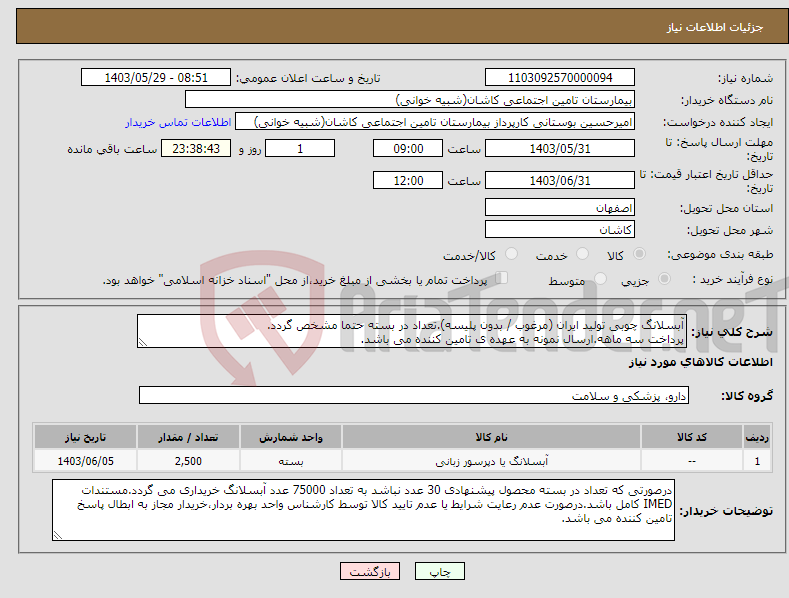Image resolution: width=789 pixels, height=598 pixels.
Task: Click the شرح کلی نیاز description textarea
Action: click(412, 331)
